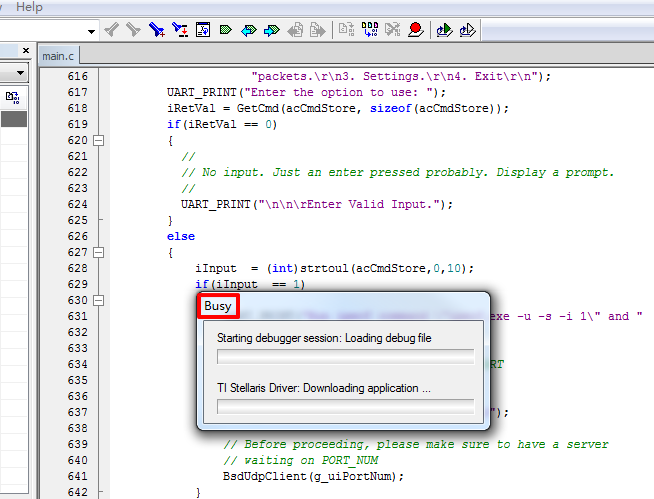Viewport: 654px width, 499px height.
Task: Open the Find dialog with blue flashlight
Action: 156,30
